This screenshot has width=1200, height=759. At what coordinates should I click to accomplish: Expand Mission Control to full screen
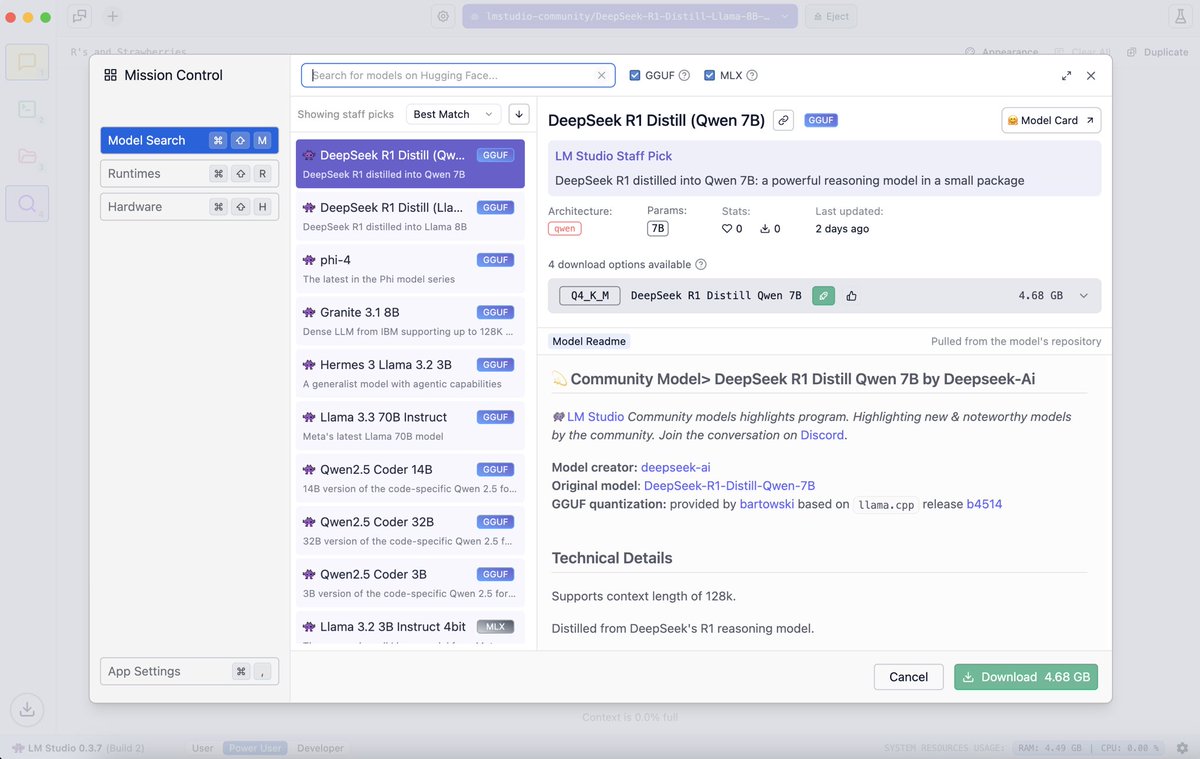point(1066,75)
